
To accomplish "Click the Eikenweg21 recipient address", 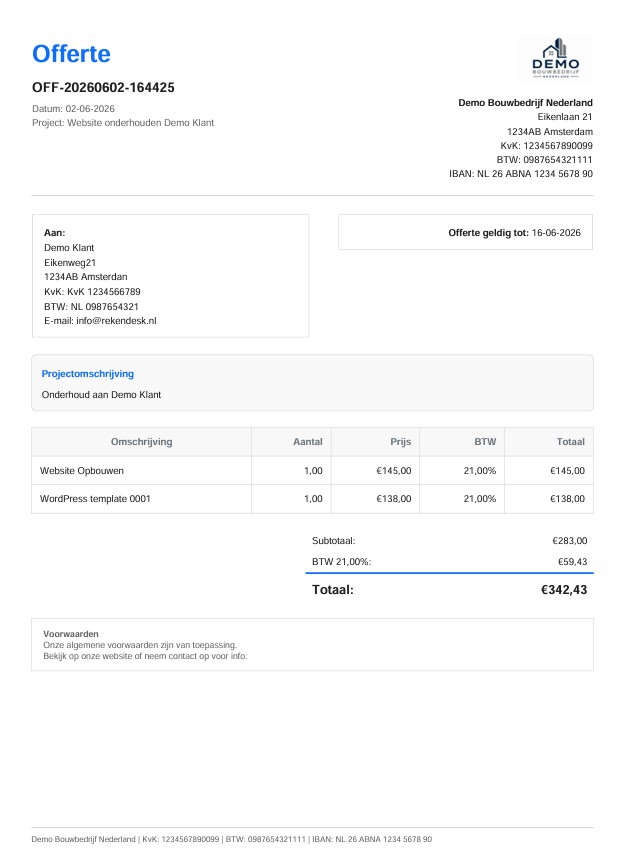I will [70, 263].
